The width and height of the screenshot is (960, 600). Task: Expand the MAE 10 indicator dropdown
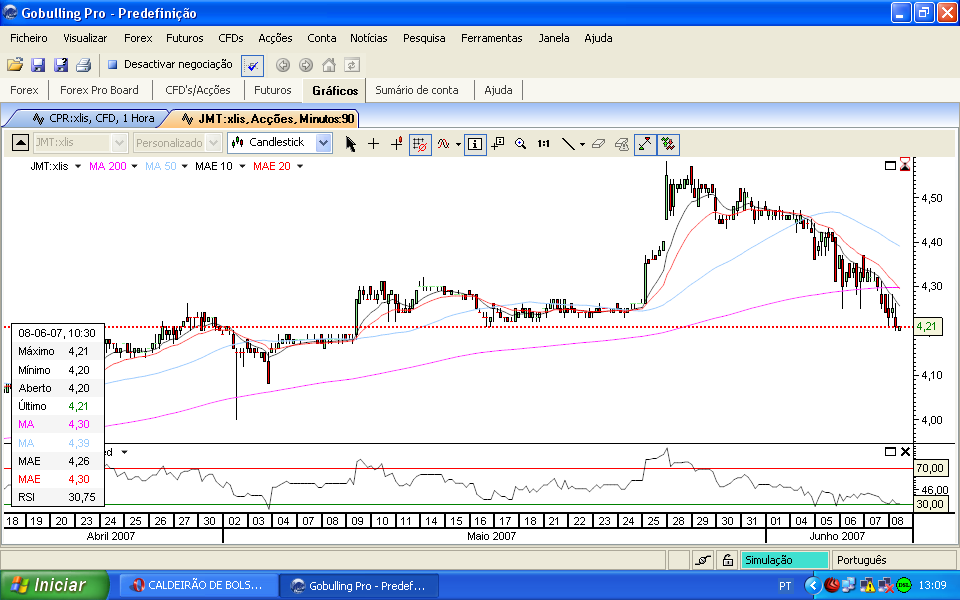pyautogui.click(x=242, y=167)
